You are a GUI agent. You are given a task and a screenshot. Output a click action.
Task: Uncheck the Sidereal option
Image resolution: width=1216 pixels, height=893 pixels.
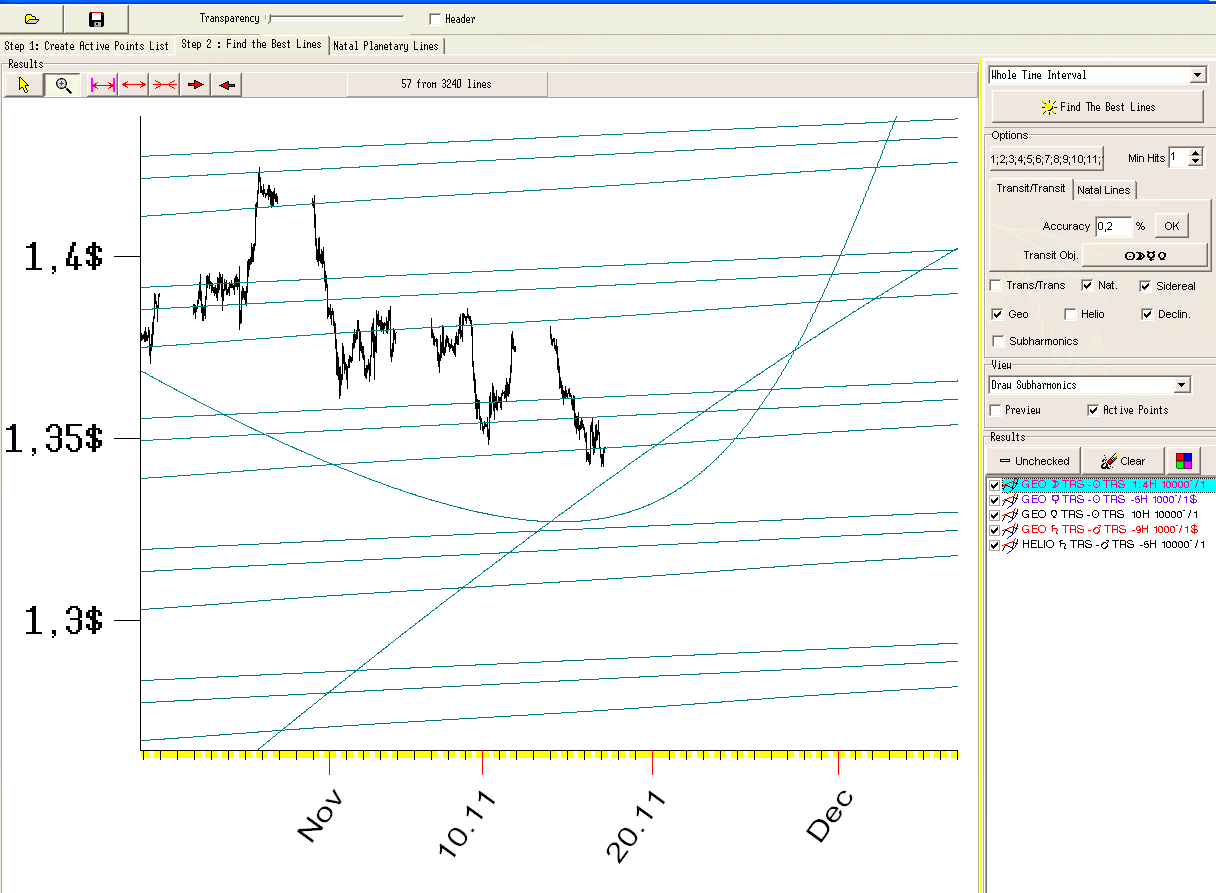[1145, 286]
